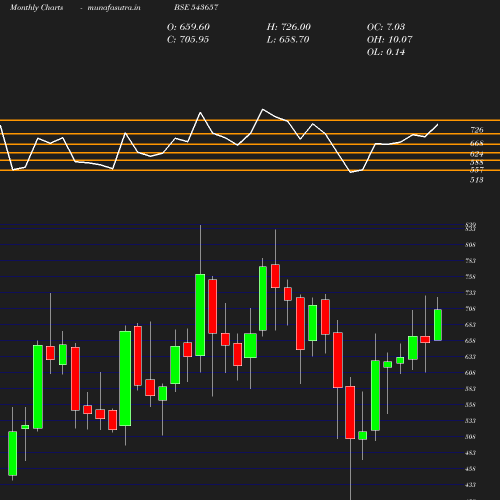This screenshot has width=500, height=500.
Task: Click the '508' price axis label
Action: point(470,437)
